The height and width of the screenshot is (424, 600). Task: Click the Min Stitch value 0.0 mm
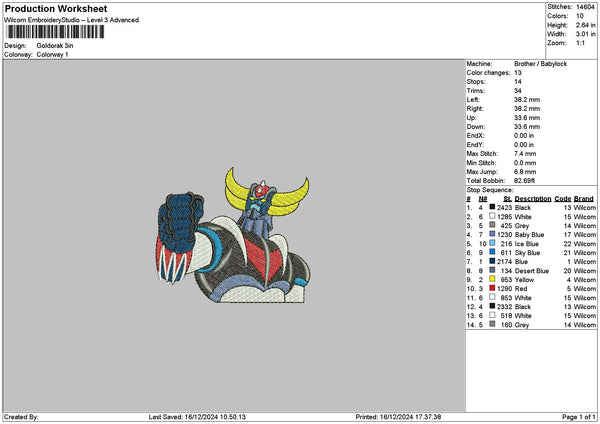(525, 163)
